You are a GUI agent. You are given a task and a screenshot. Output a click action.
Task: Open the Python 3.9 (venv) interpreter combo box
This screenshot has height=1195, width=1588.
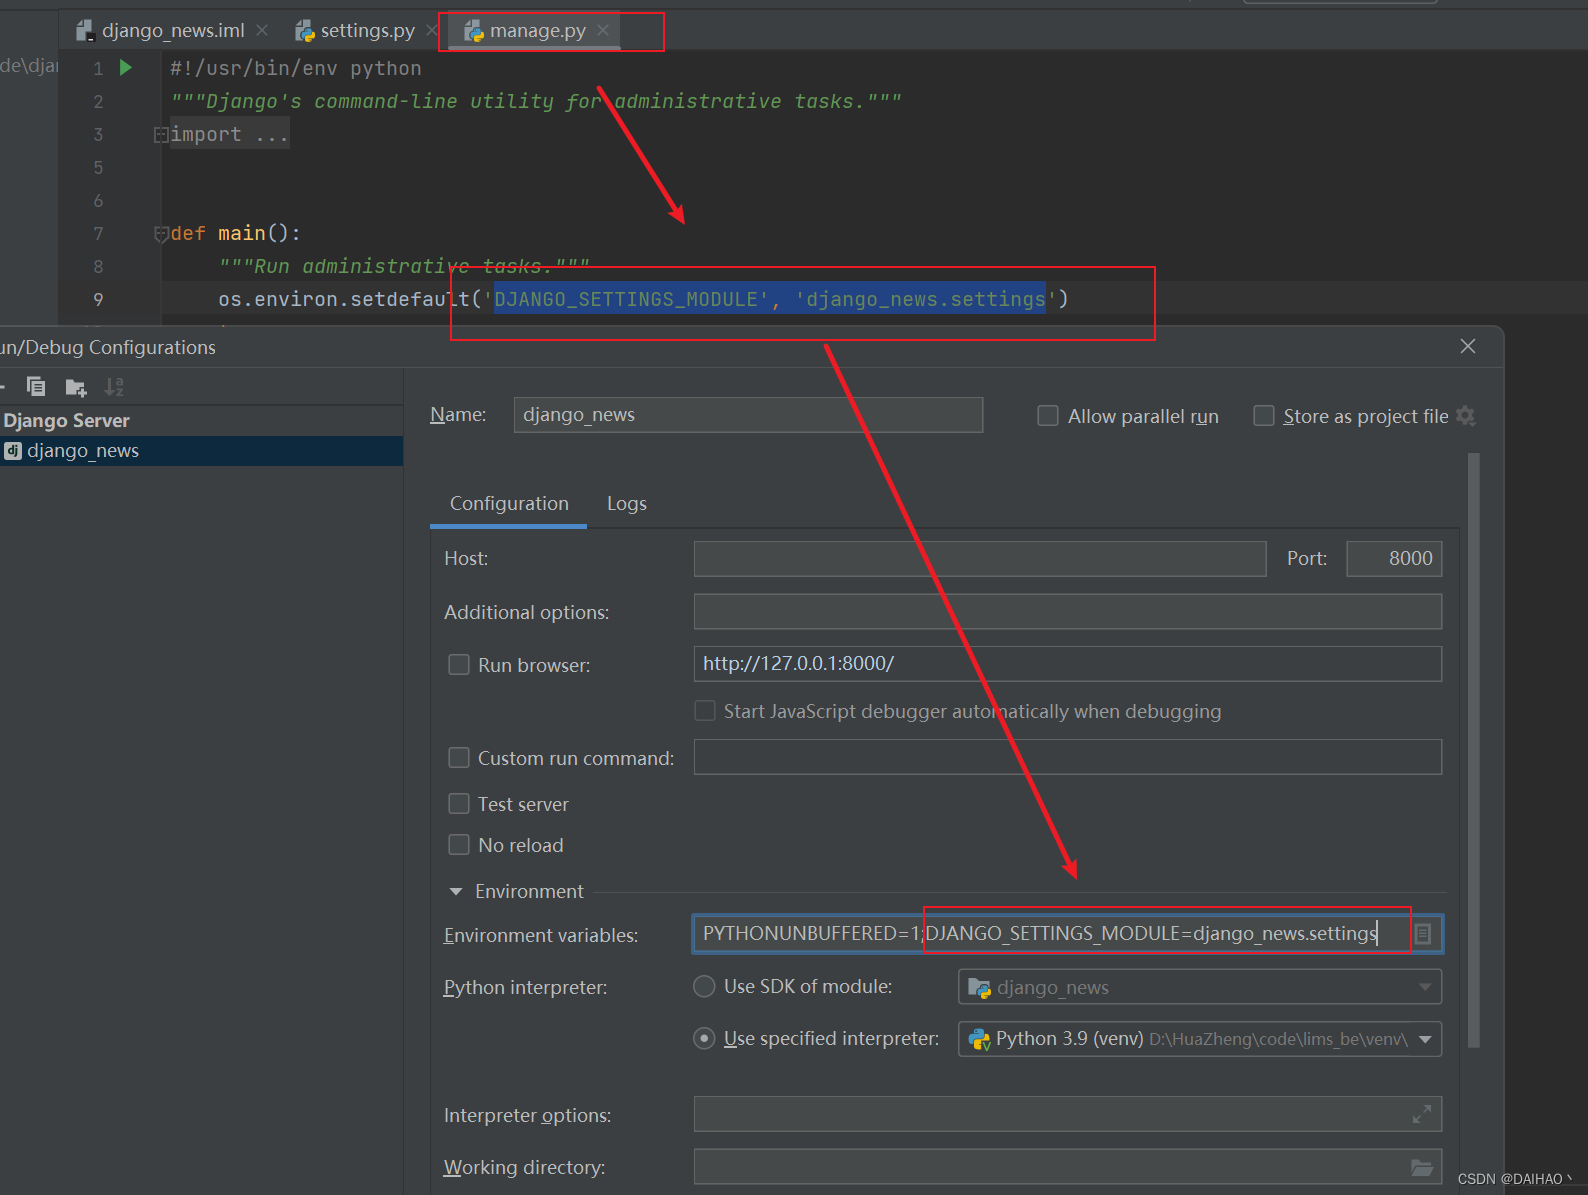coord(1200,1039)
